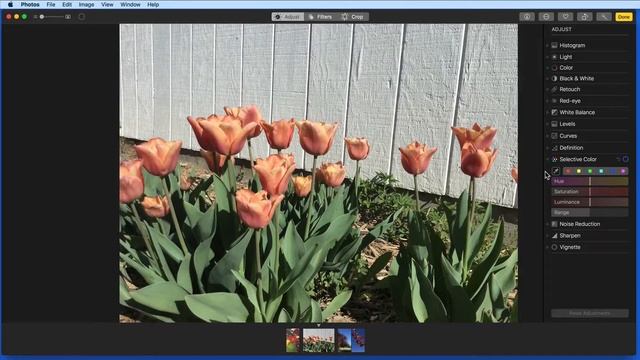Screen dimensions: 640x360
Task: Select the yellow selective color swatch
Action: pos(579,171)
